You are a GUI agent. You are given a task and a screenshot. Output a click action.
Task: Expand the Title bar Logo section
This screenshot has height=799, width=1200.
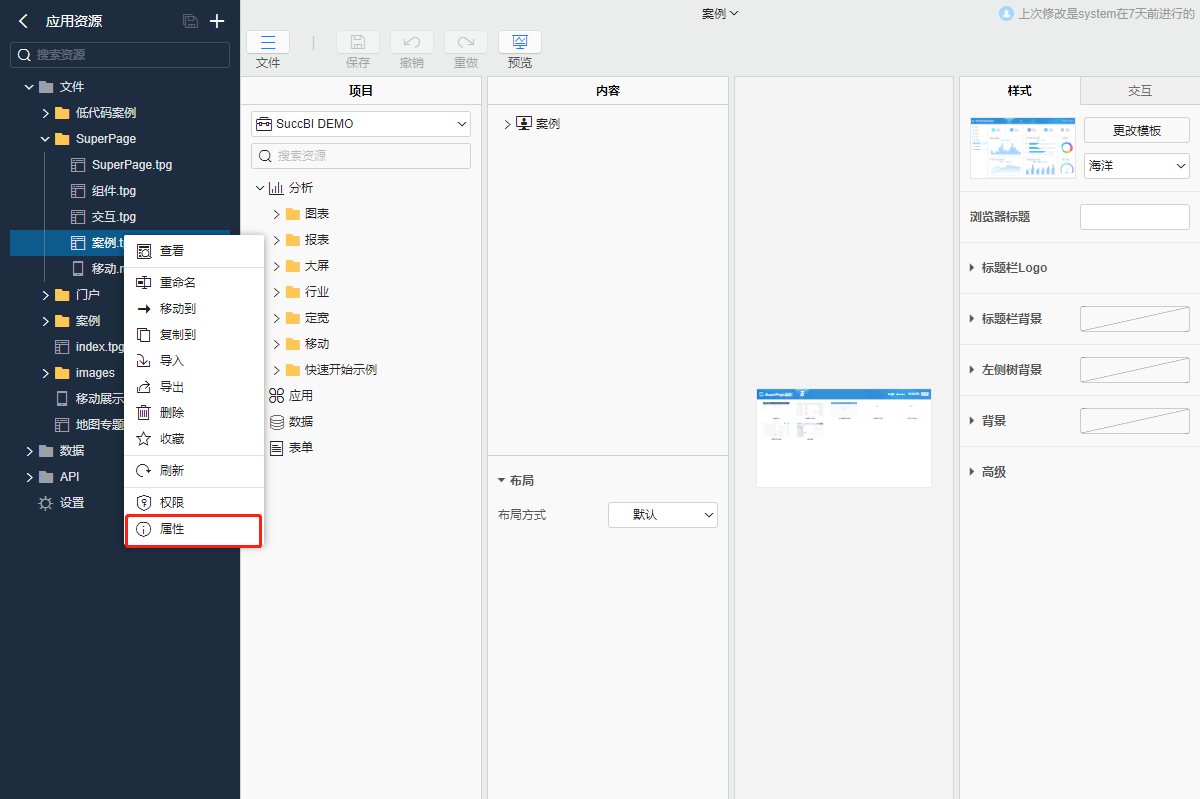(x=1014, y=268)
